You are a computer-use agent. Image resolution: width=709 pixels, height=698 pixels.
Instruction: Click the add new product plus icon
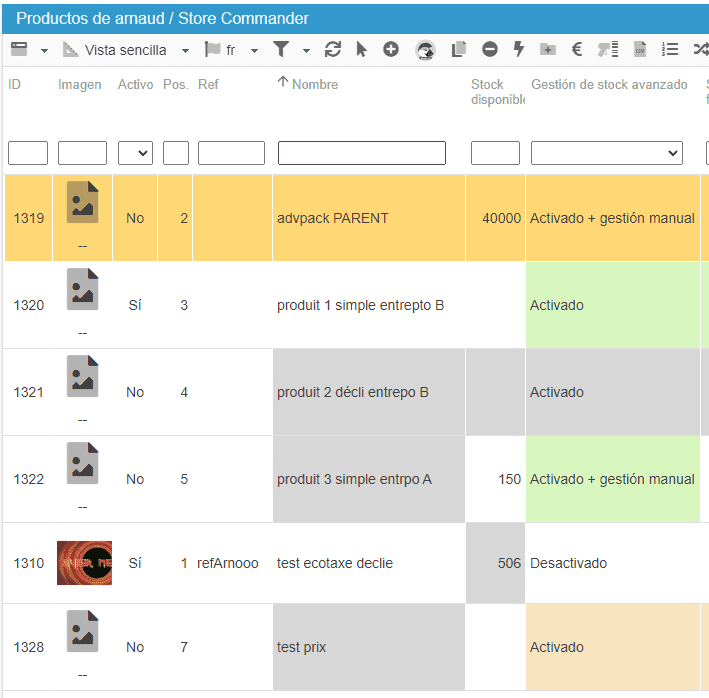tap(391, 49)
